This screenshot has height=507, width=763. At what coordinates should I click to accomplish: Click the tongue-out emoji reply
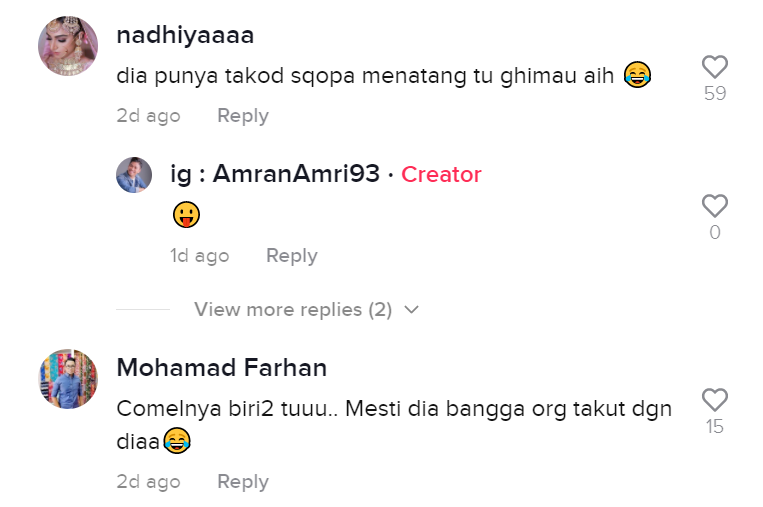tap(186, 214)
